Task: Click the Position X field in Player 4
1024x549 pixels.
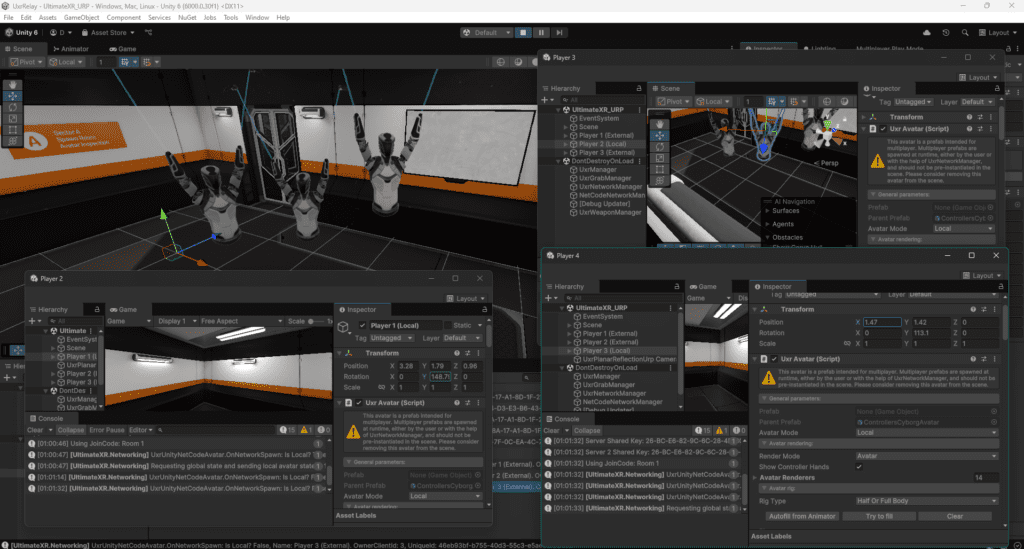Action: 880,322
